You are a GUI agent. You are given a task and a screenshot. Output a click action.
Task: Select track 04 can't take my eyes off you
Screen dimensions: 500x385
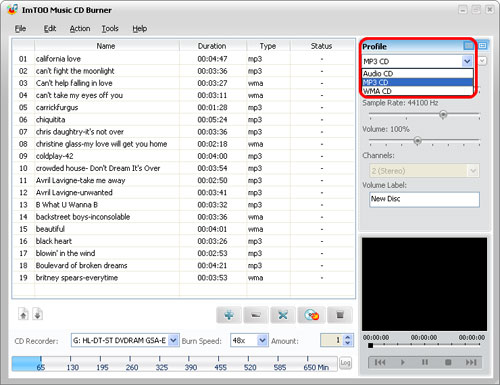[183, 95]
